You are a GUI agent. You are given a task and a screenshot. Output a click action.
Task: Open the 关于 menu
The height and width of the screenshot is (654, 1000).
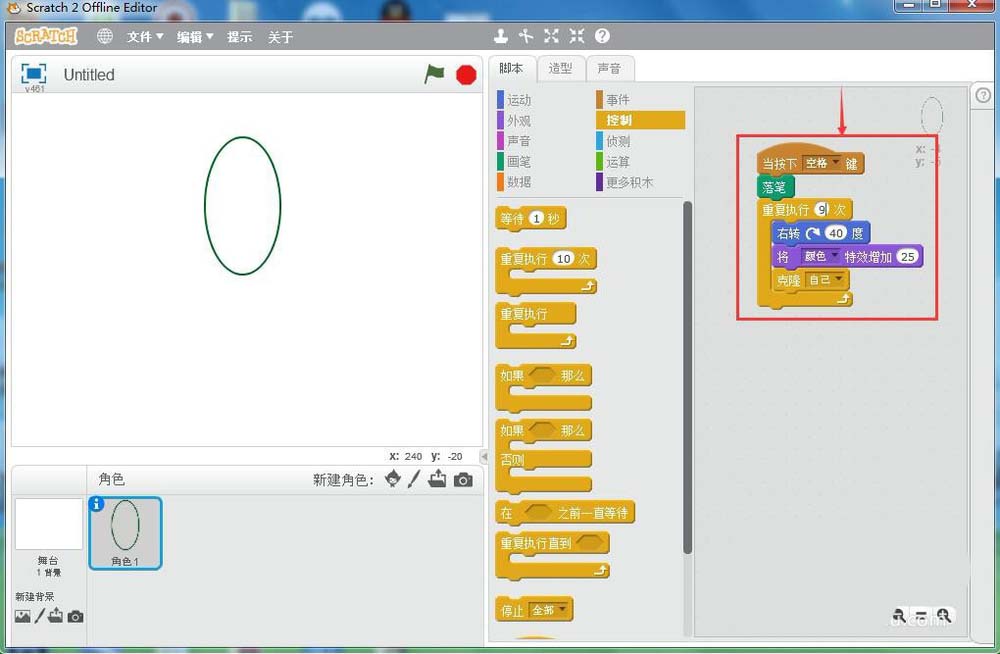(x=281, y=37)
